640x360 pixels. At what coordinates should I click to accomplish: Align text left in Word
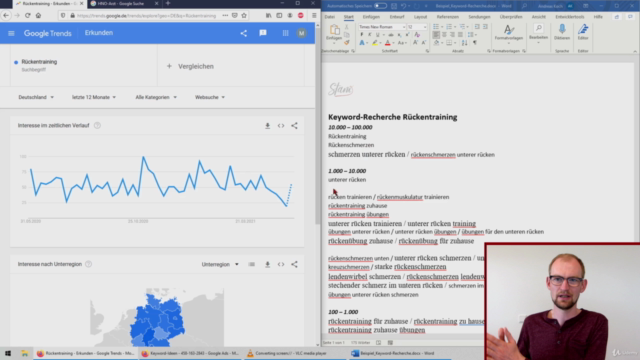tap(436, 35)
